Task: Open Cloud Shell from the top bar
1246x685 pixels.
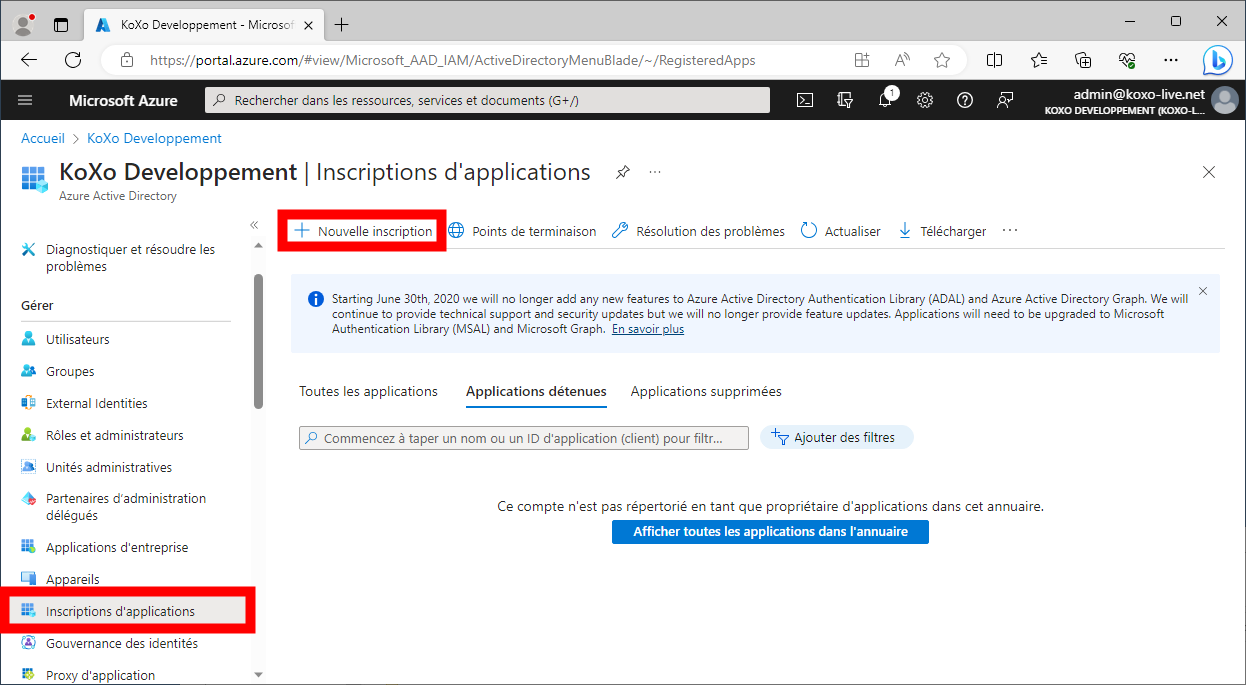Action: pos(805,100)
